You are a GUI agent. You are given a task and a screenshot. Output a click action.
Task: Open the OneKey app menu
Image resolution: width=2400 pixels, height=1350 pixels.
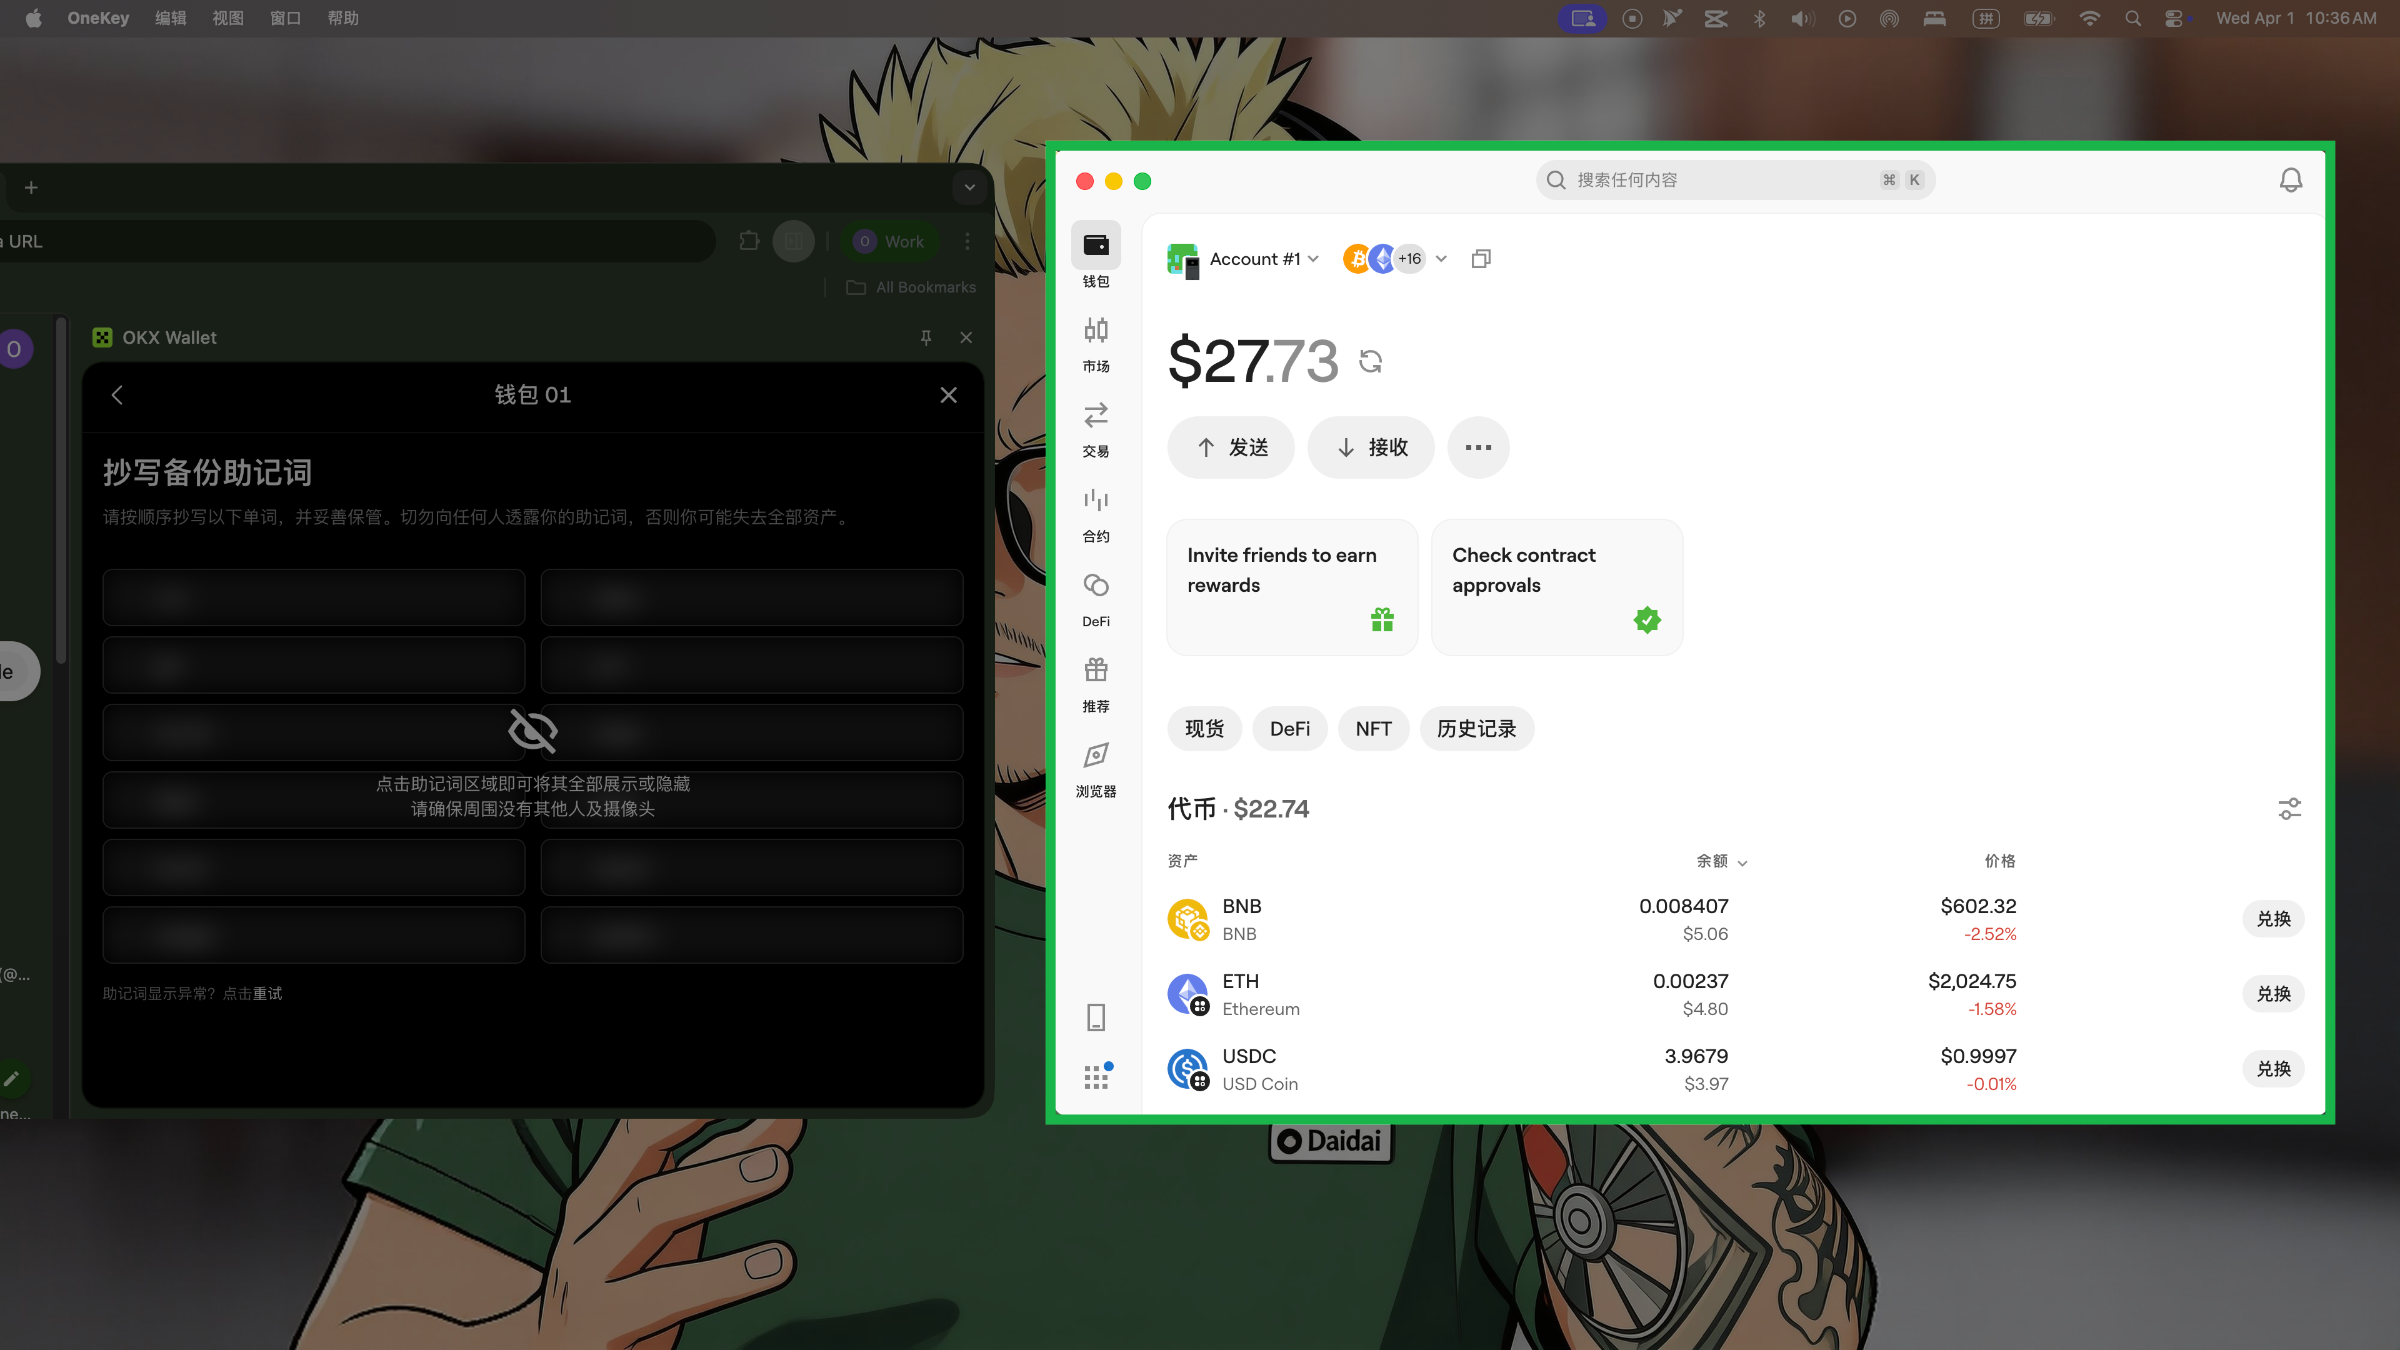coord(98,18)
